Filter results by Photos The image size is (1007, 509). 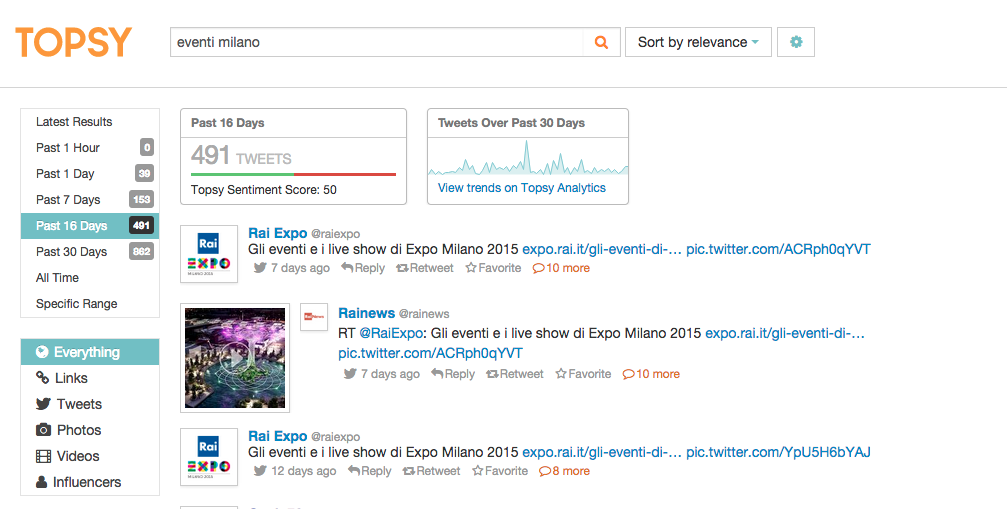(90, 430)
